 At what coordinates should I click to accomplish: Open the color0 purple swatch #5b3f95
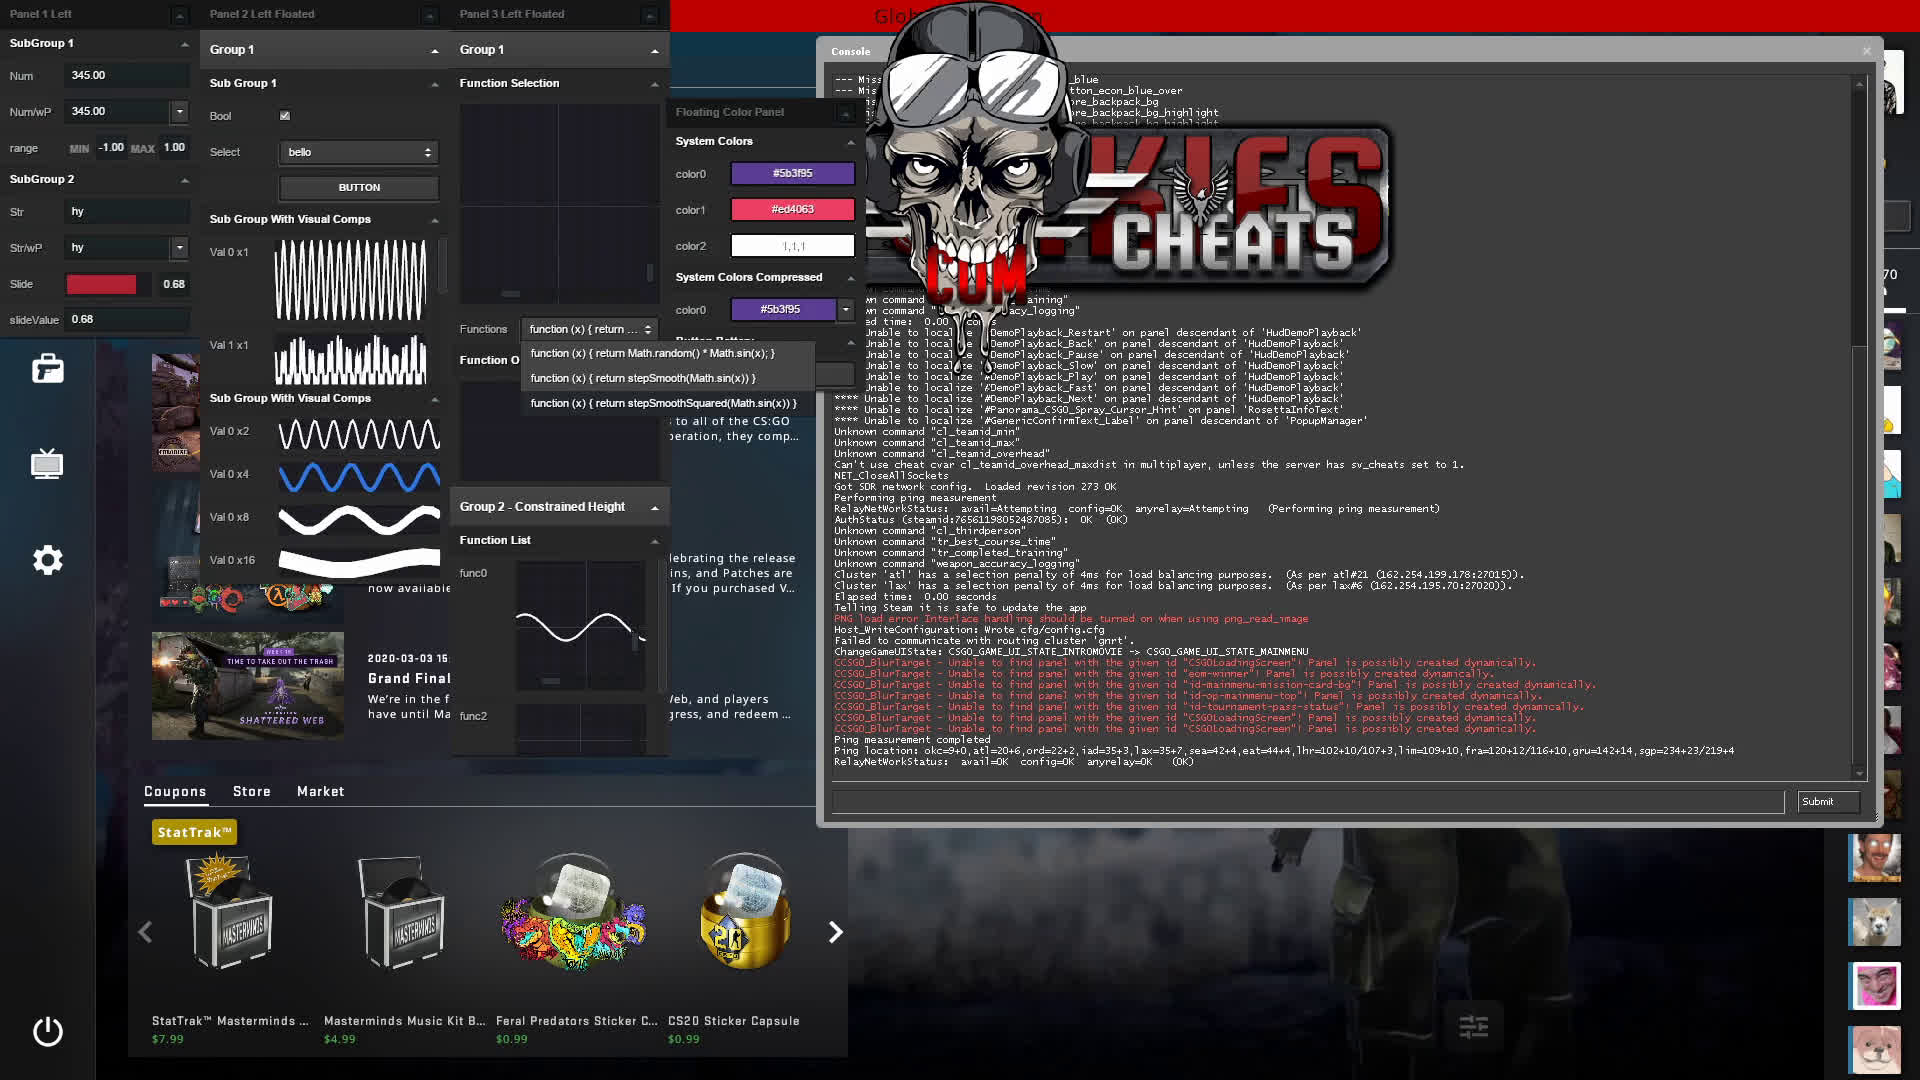tap(793, 173)
